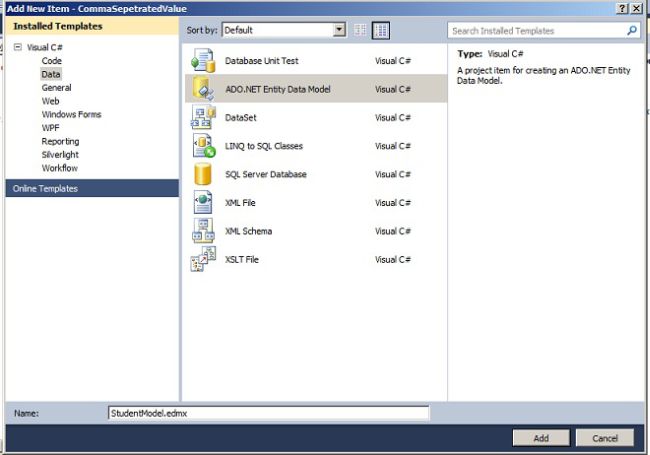This screenshot has width=650, height=455.
Task: Click the ADO.NET Entity Data Model icon
Action: coord(203,89)
